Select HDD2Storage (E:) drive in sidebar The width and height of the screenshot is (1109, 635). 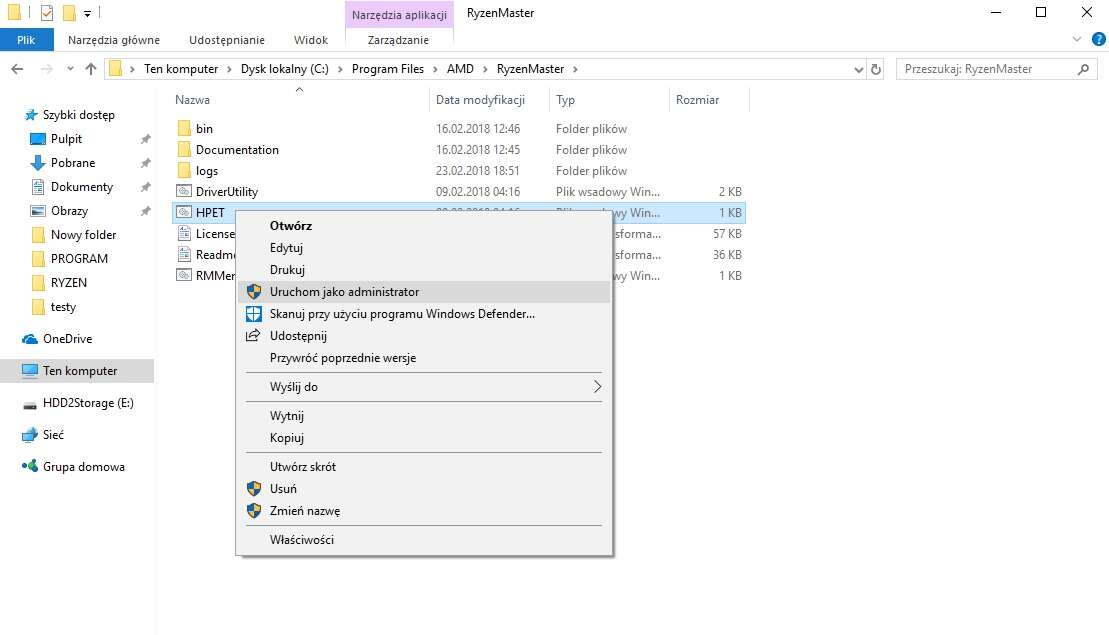pos(88,403)
